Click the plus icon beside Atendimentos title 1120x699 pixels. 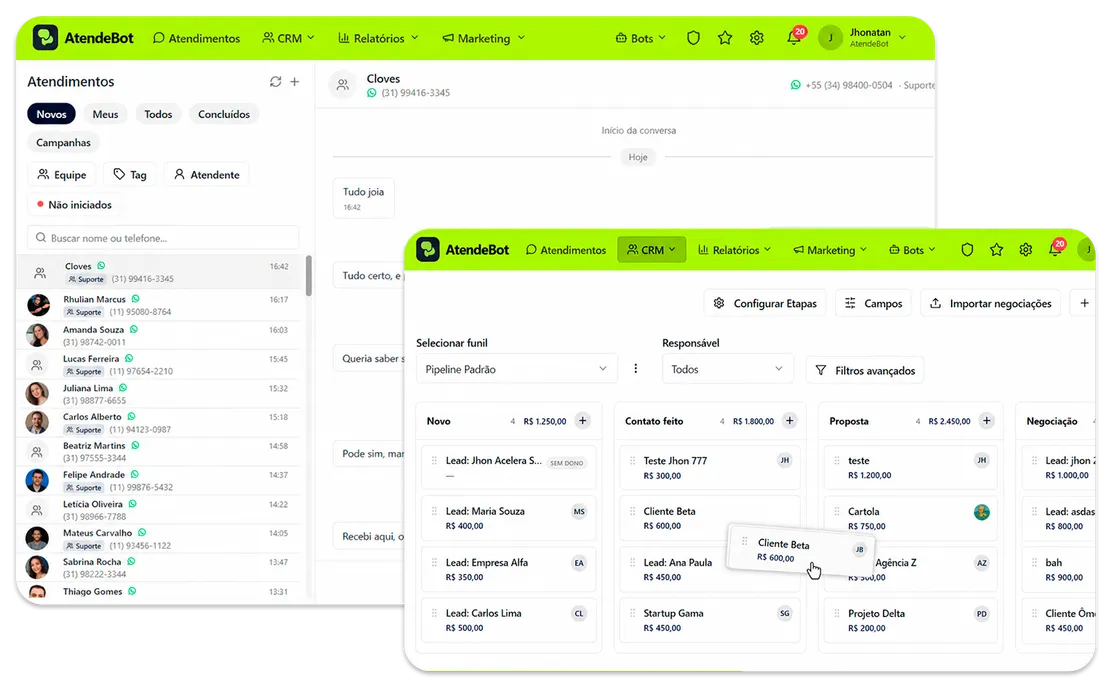pyautogui.click(x=294, y=81)
